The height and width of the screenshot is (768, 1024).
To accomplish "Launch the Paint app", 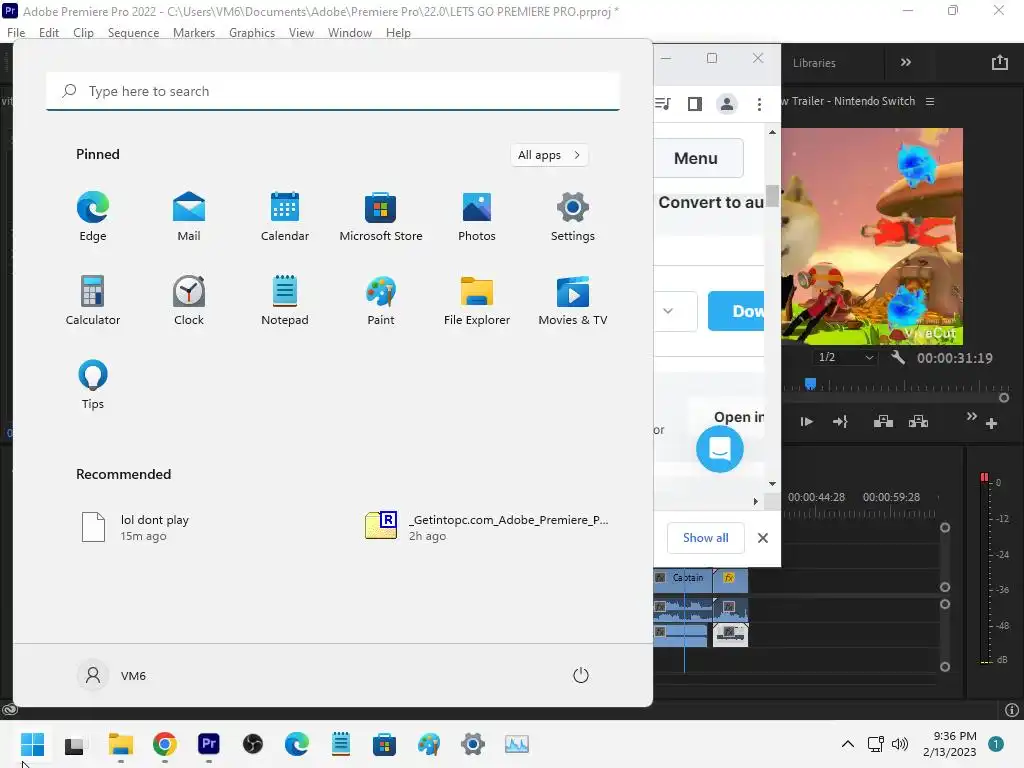I will [x=381, y=301].
